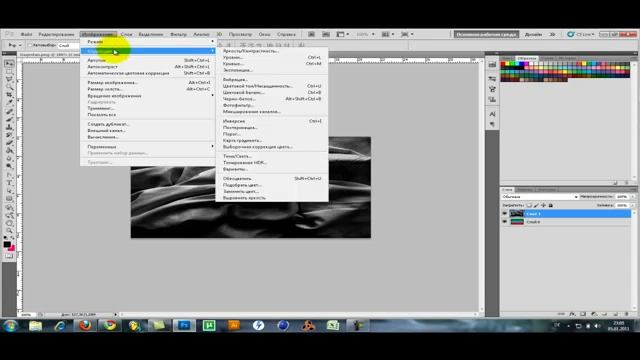Select the Quick Selection tool
This screenshot has width=640, height=360.
pos(9,87)
